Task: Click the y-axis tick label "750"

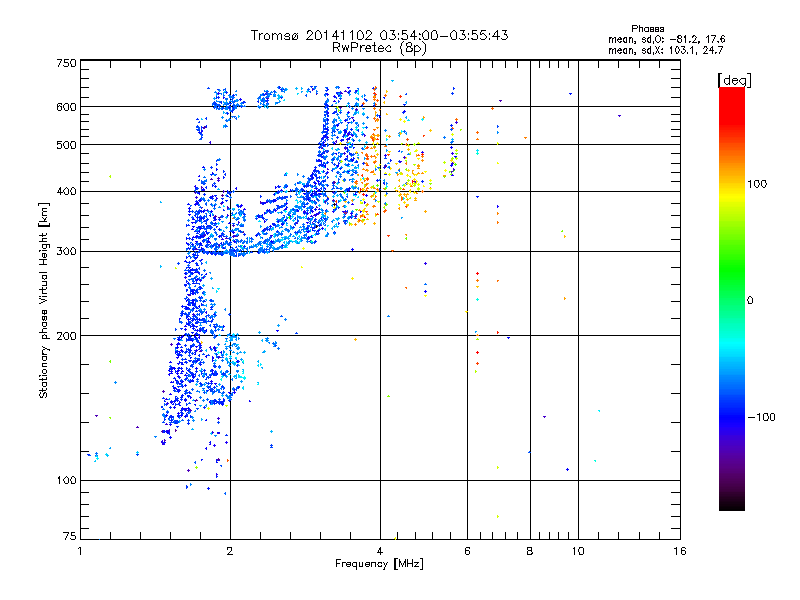Action: [66, 63]
